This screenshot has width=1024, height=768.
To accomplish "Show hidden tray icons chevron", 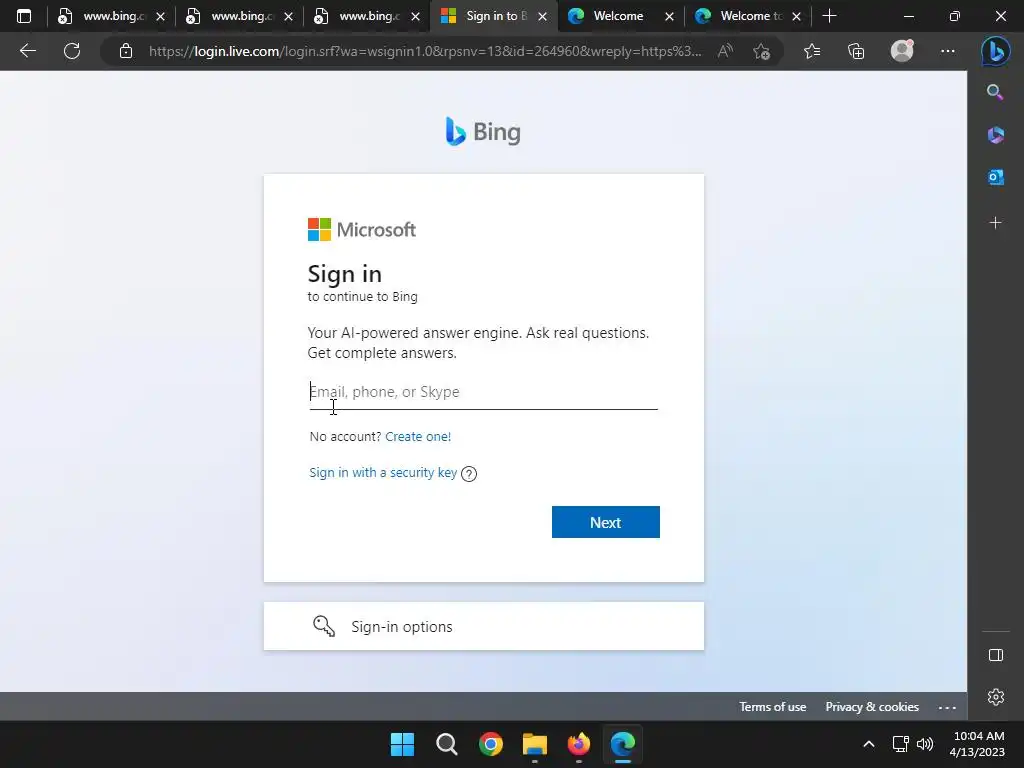I will [869, 744].
